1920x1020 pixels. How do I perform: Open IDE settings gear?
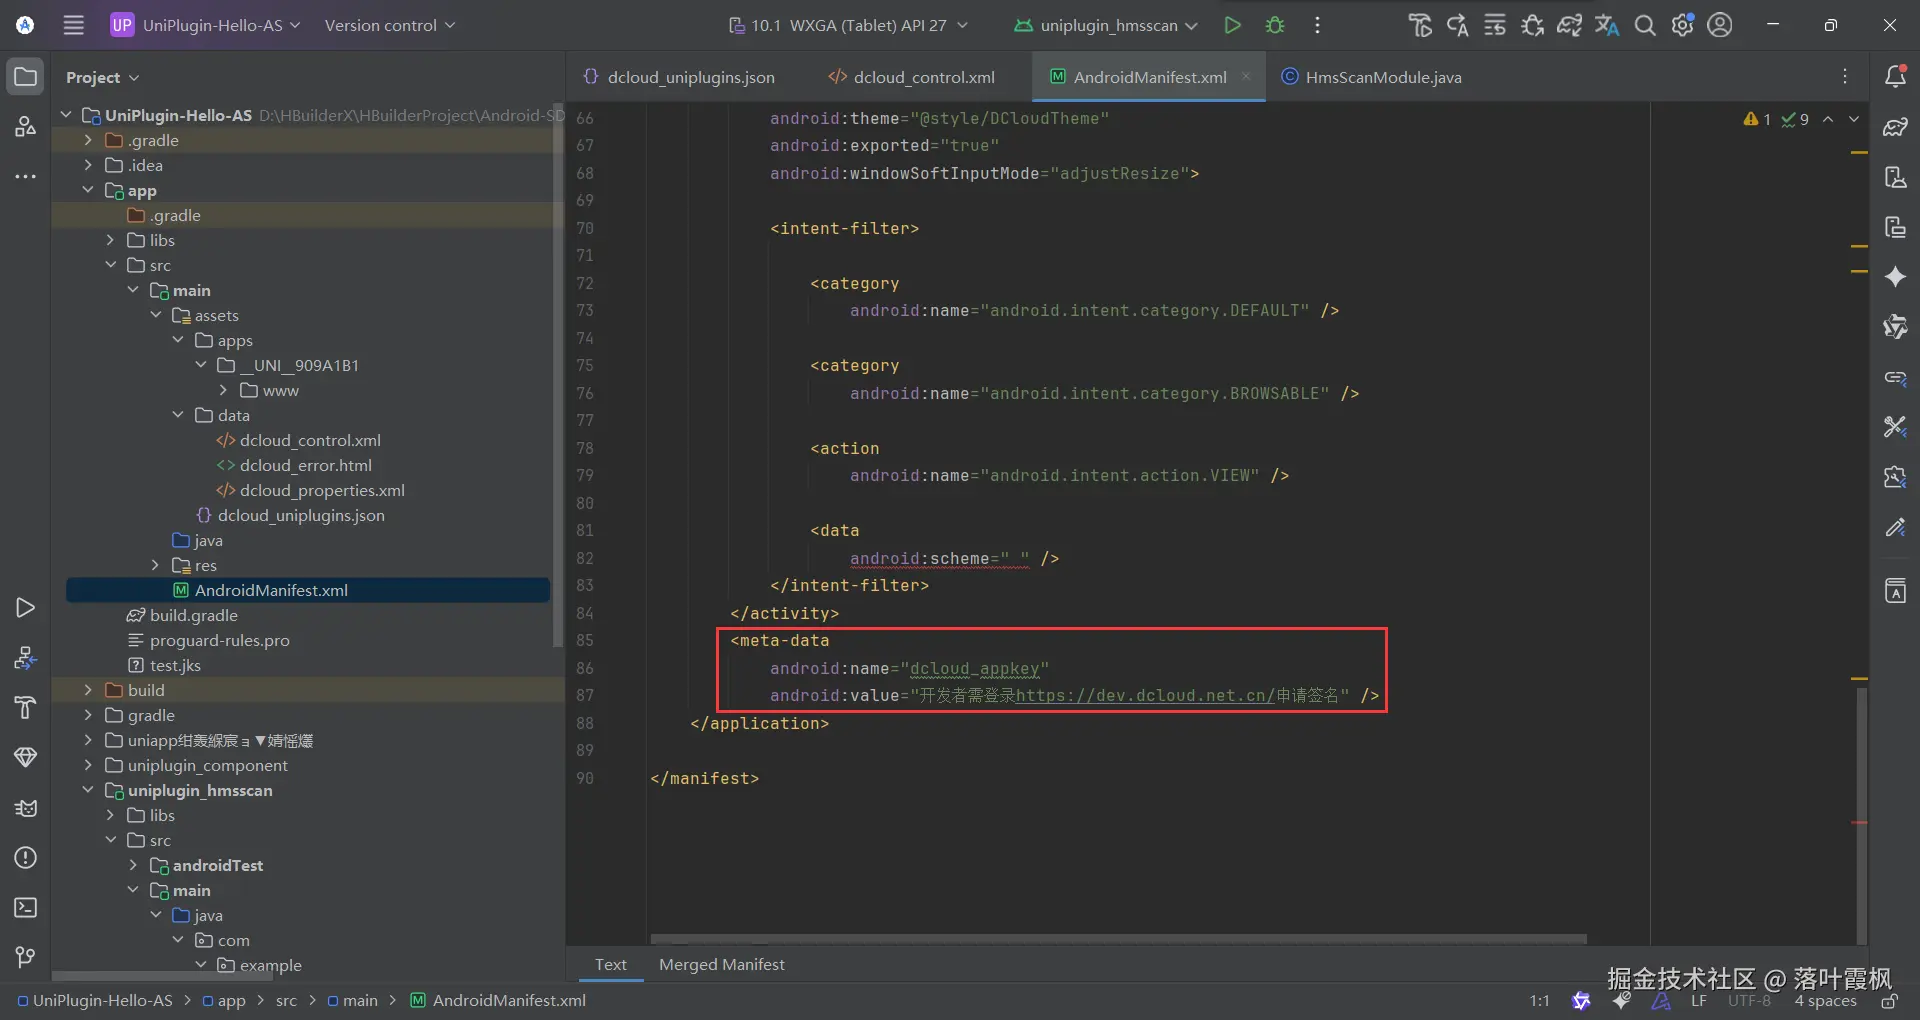click(1683, 25)
